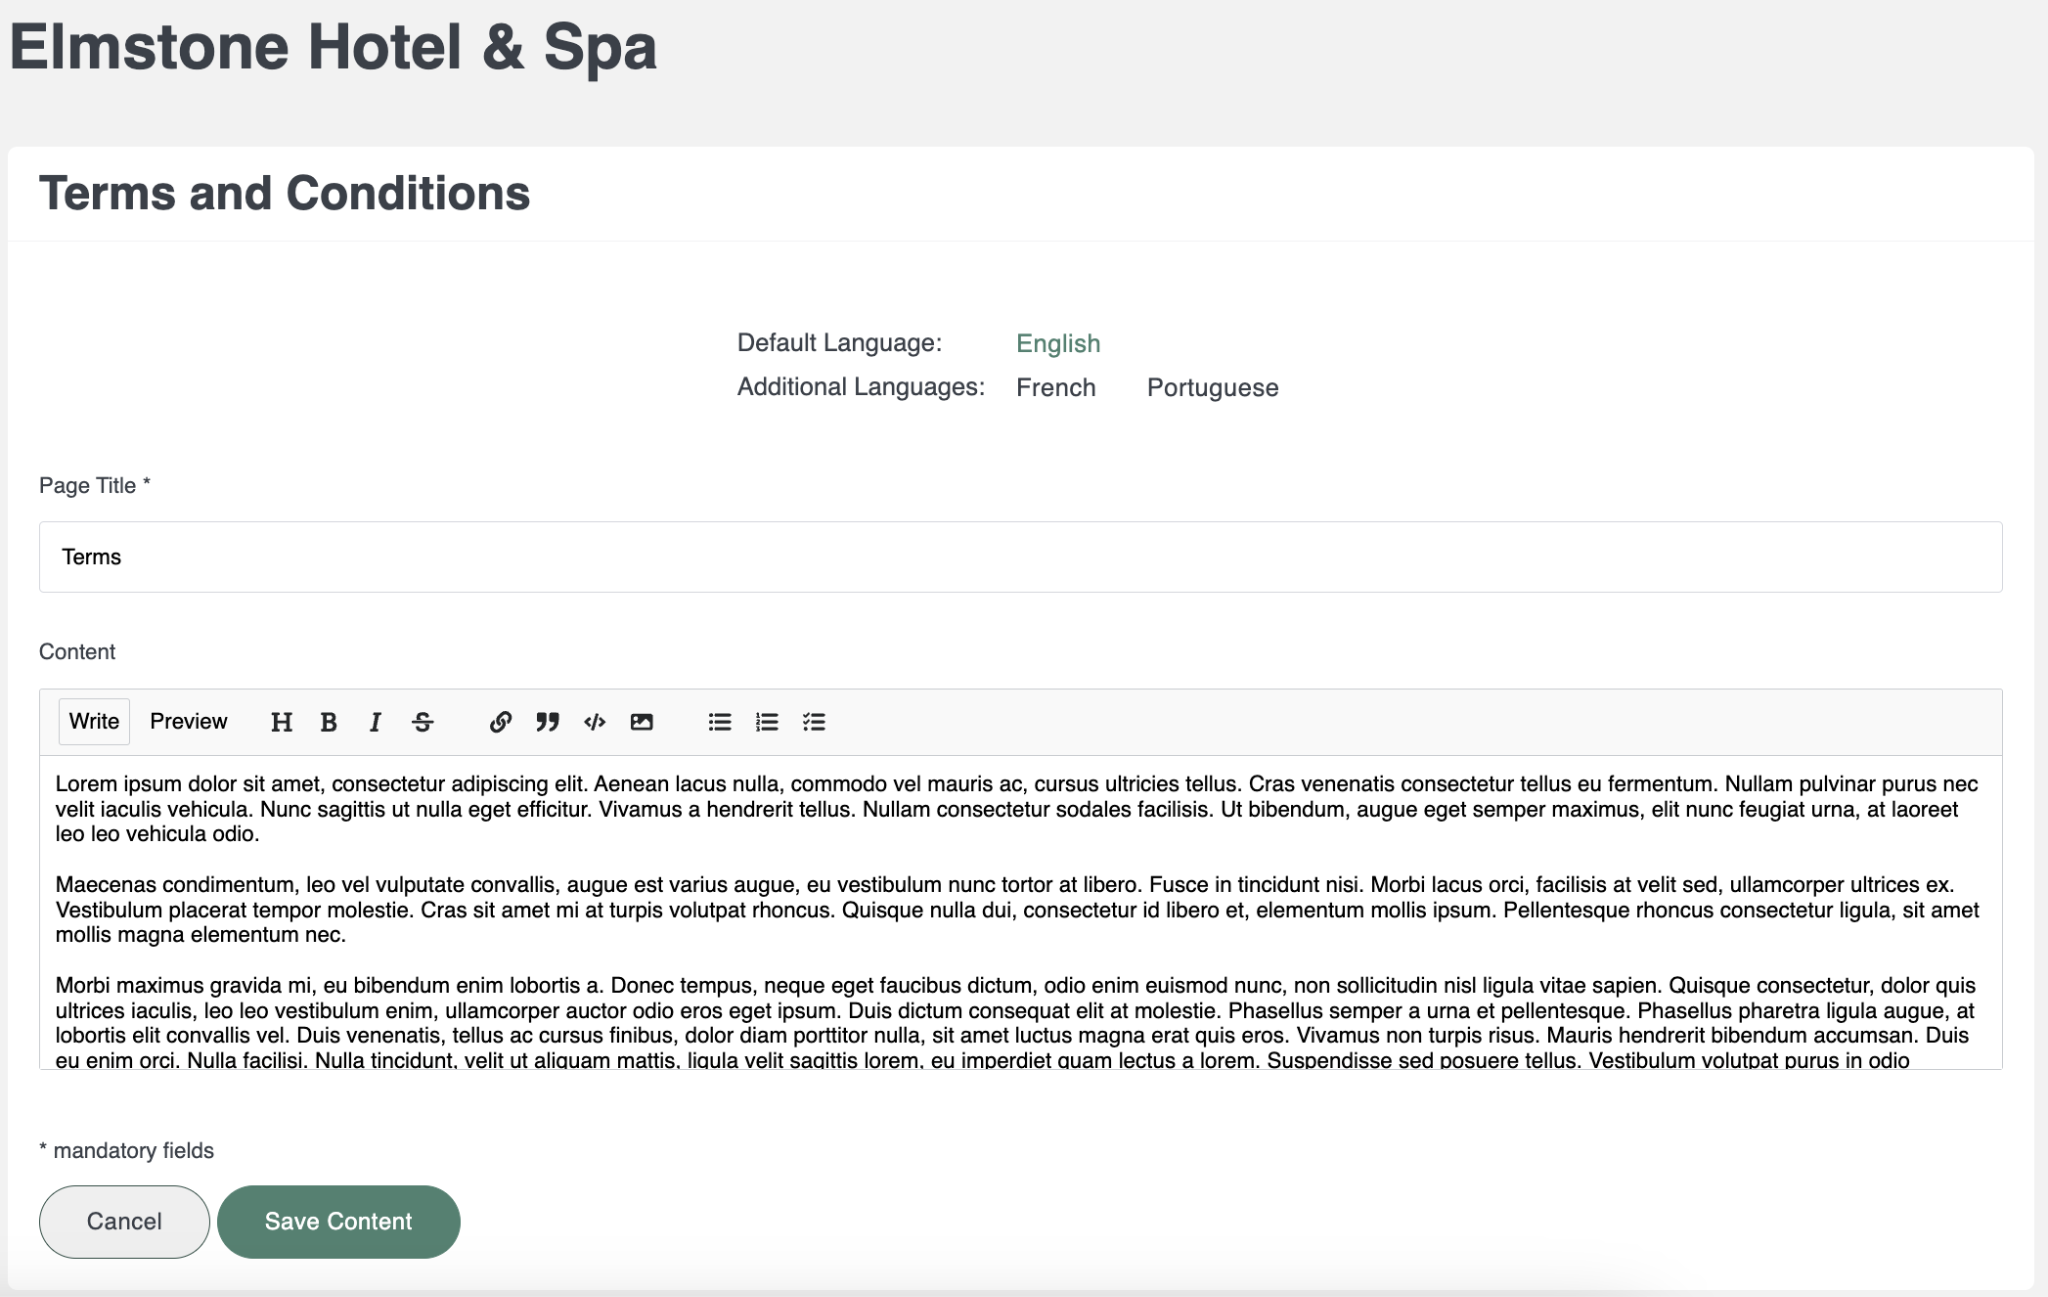Screen dimensions: 2048x1297
Task: Click the Page Title input field
Action: pos(1020,557)
